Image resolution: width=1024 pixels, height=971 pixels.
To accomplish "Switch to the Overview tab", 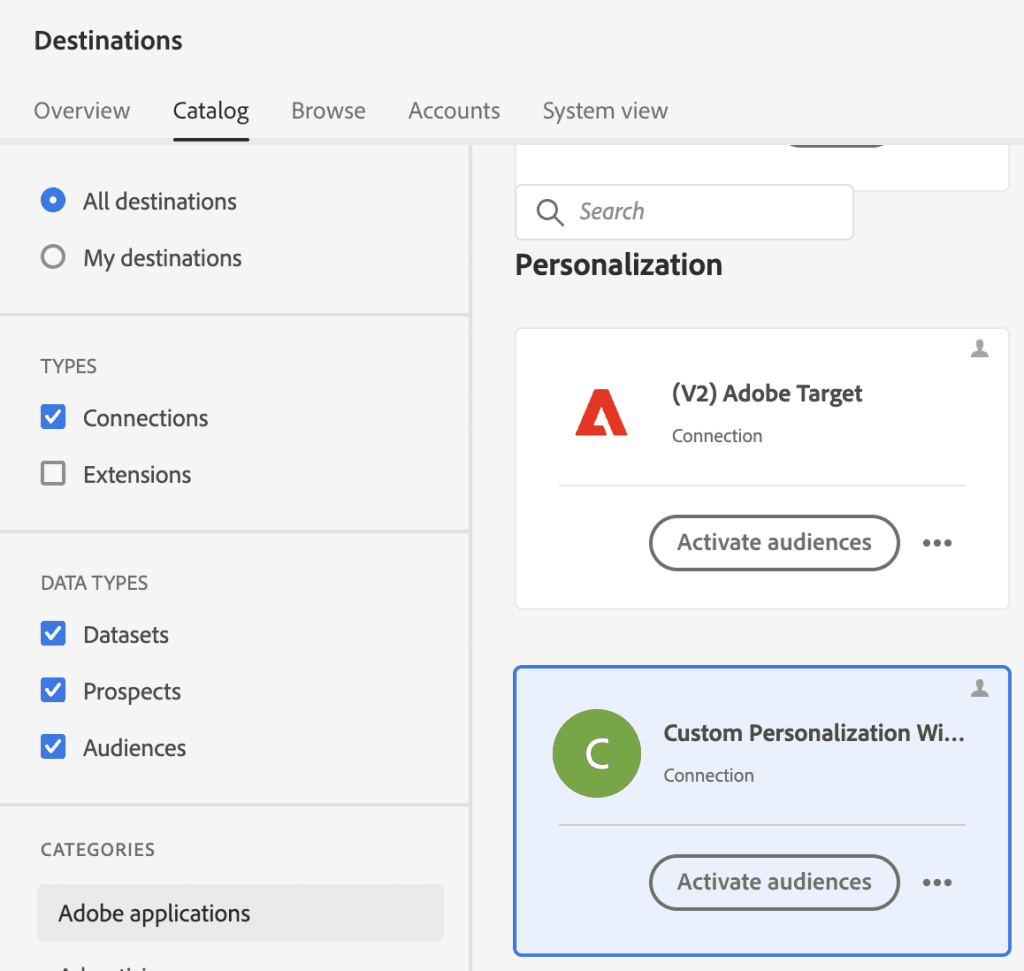I will (x=82, y=110).
